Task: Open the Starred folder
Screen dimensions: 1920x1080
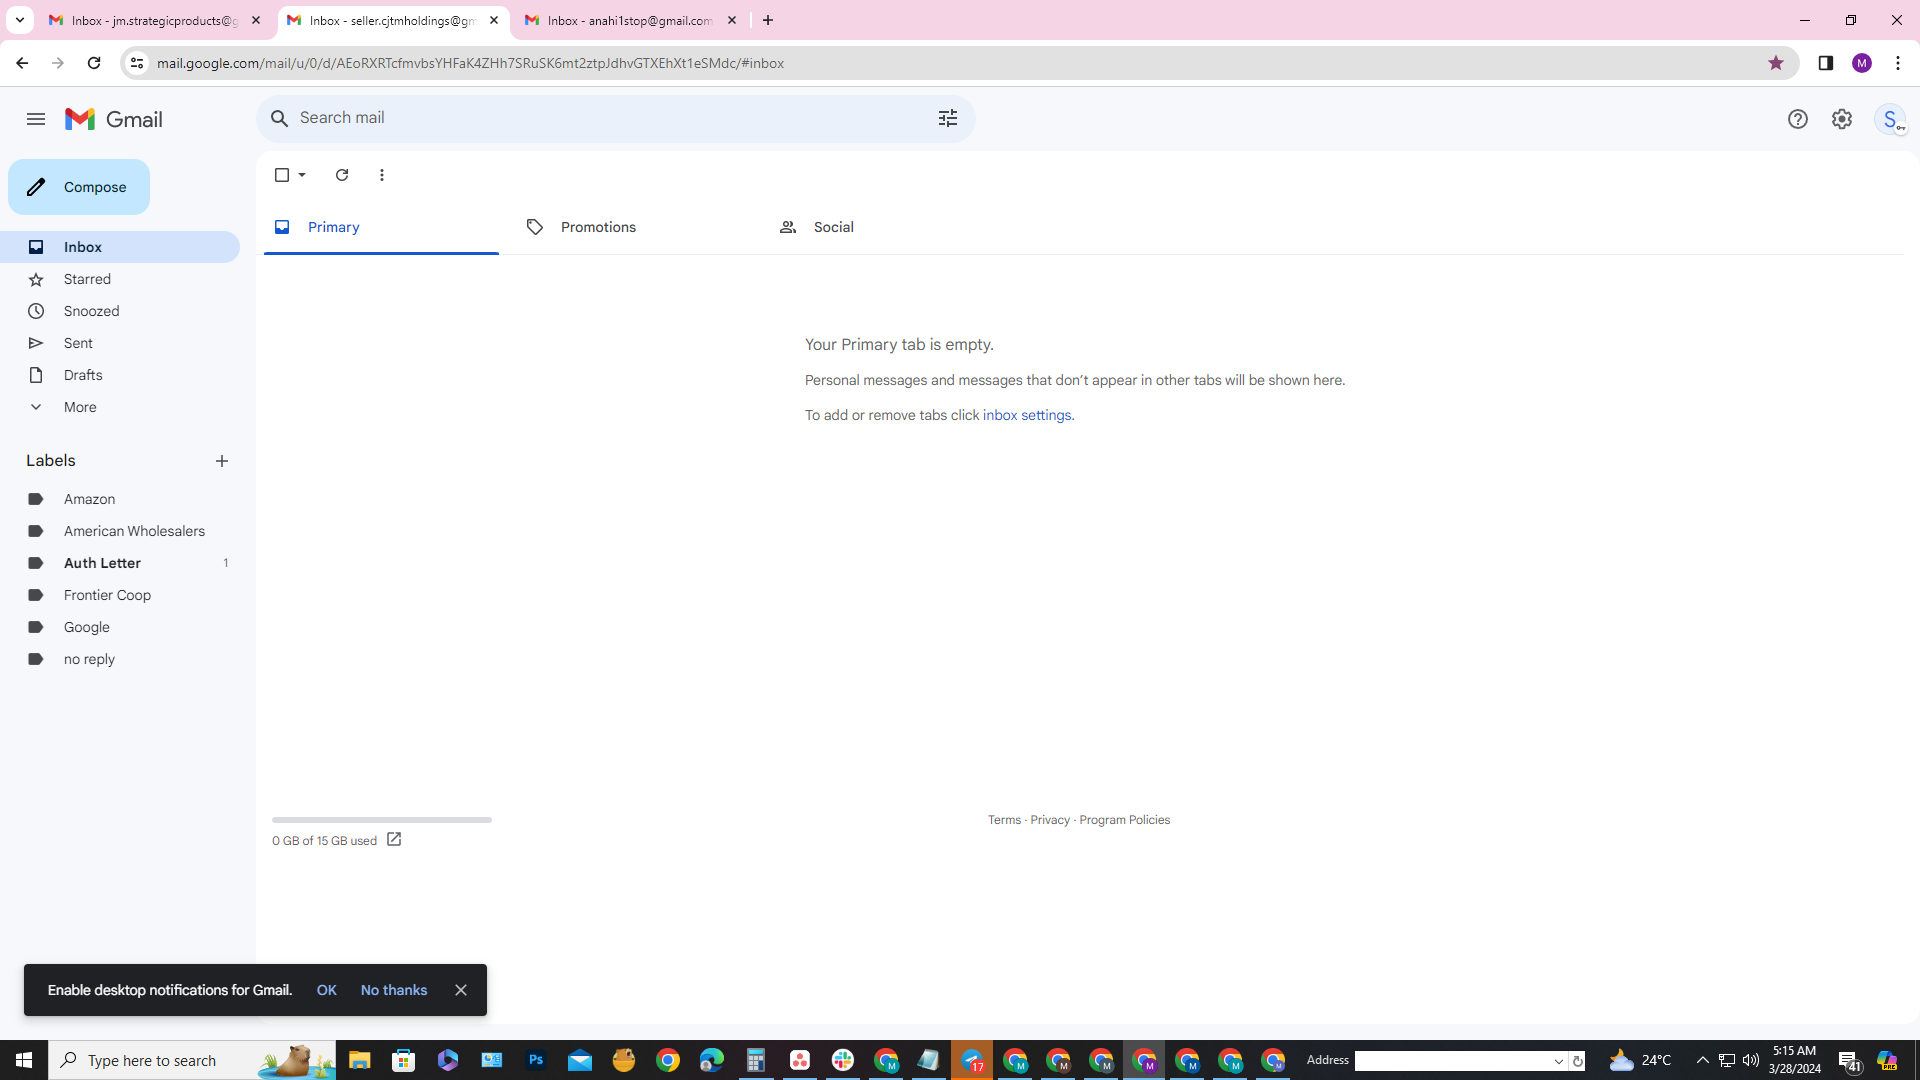Action: (120, 279)
